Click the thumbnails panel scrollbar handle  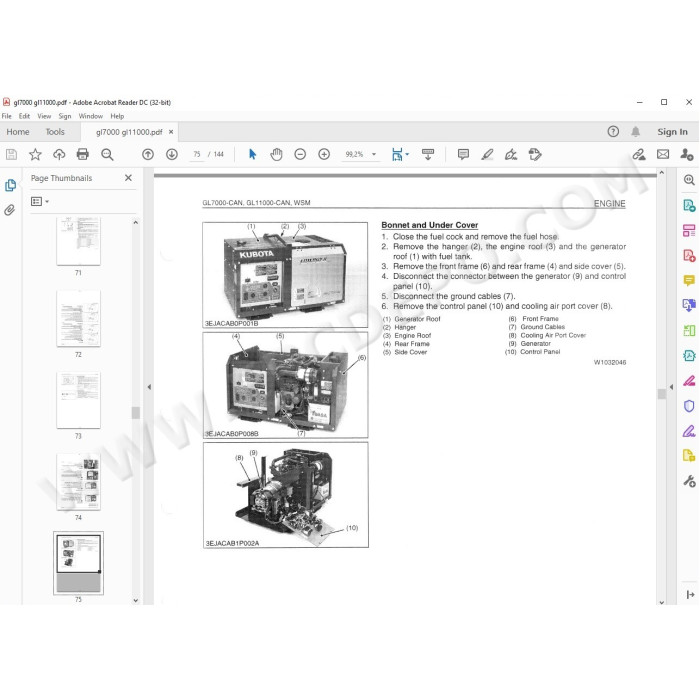coord(136,412)
